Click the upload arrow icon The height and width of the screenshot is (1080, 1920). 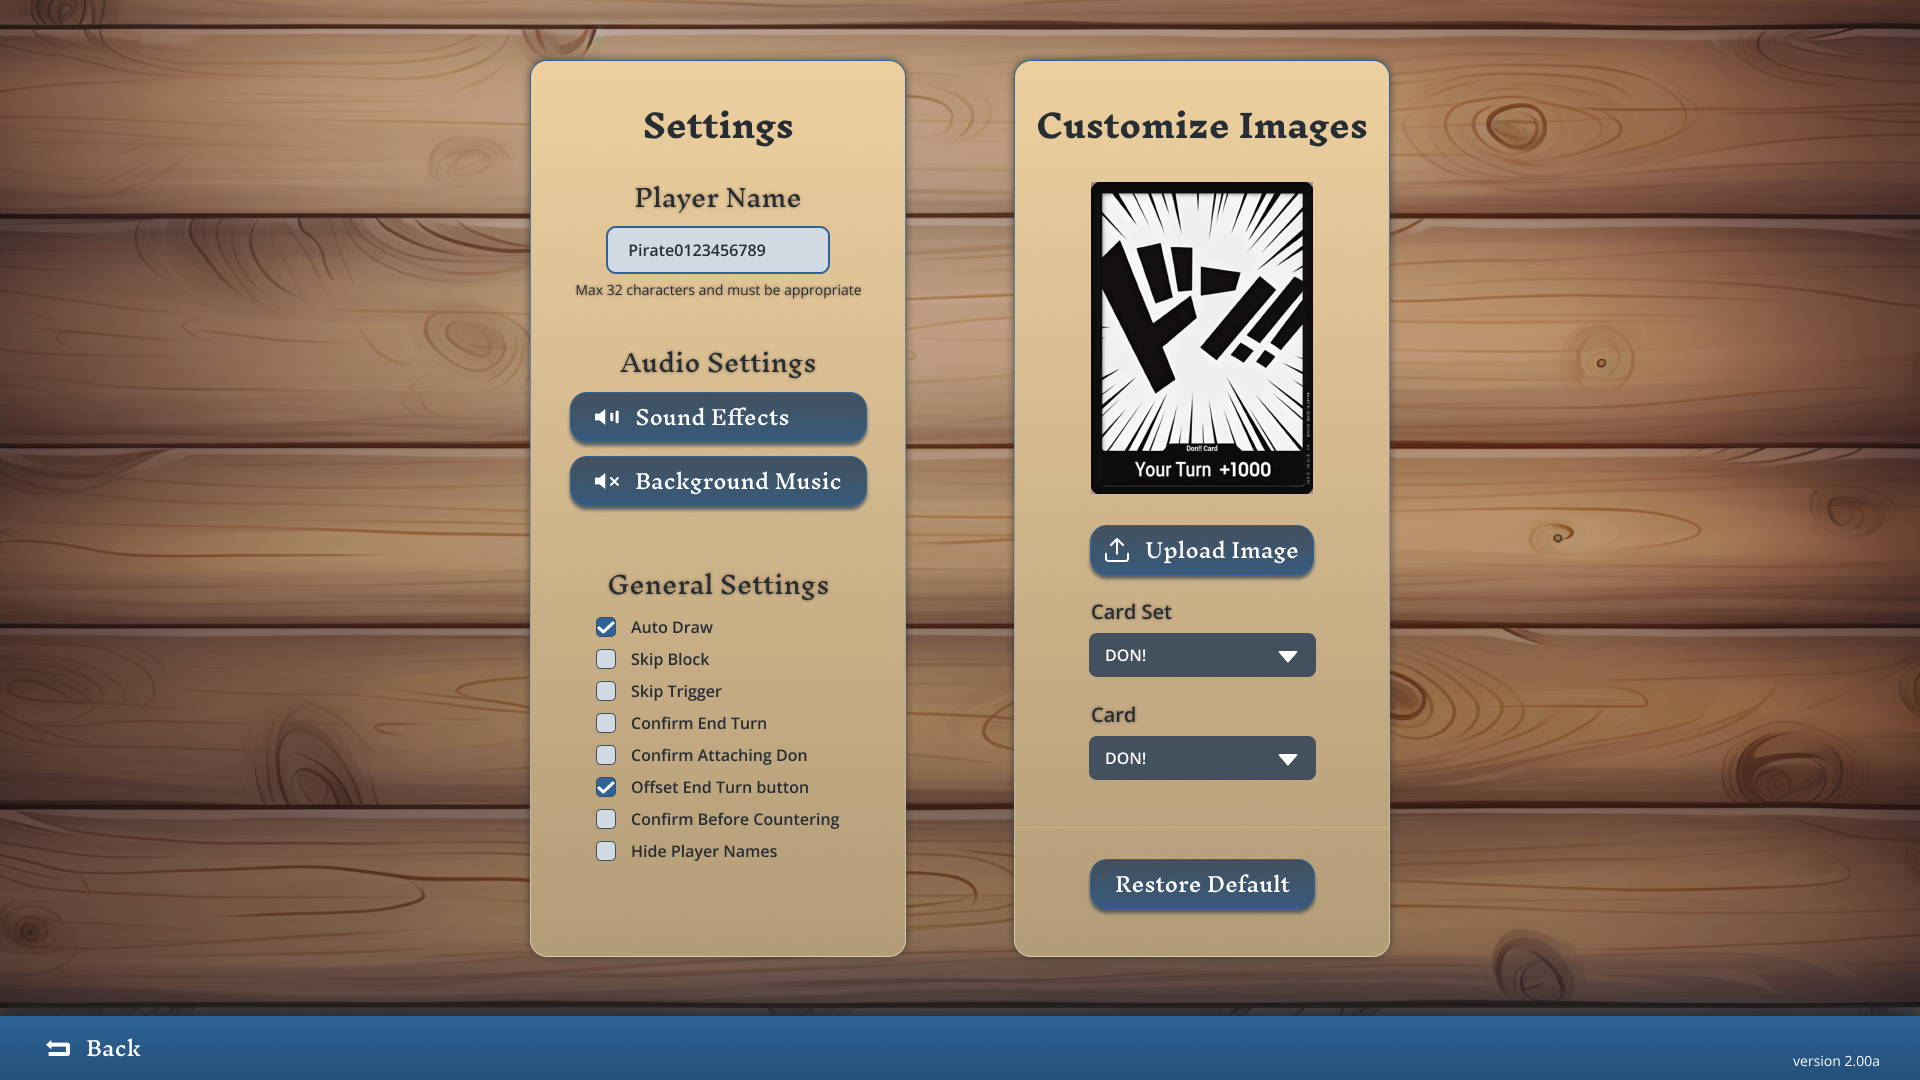[x=1117, y=550]
